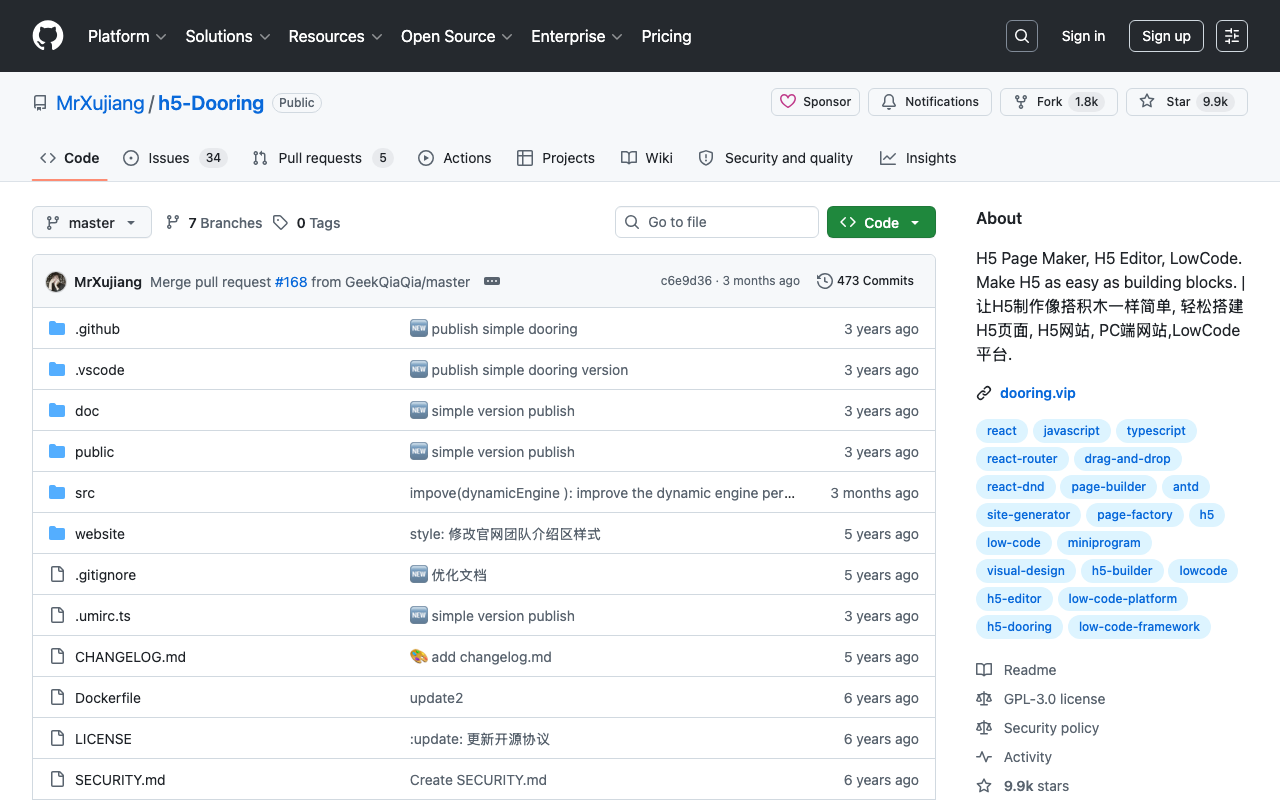Select the h5-editor topic tag
Viewport: 1280px width, 800px height.
click(1014, 599)
